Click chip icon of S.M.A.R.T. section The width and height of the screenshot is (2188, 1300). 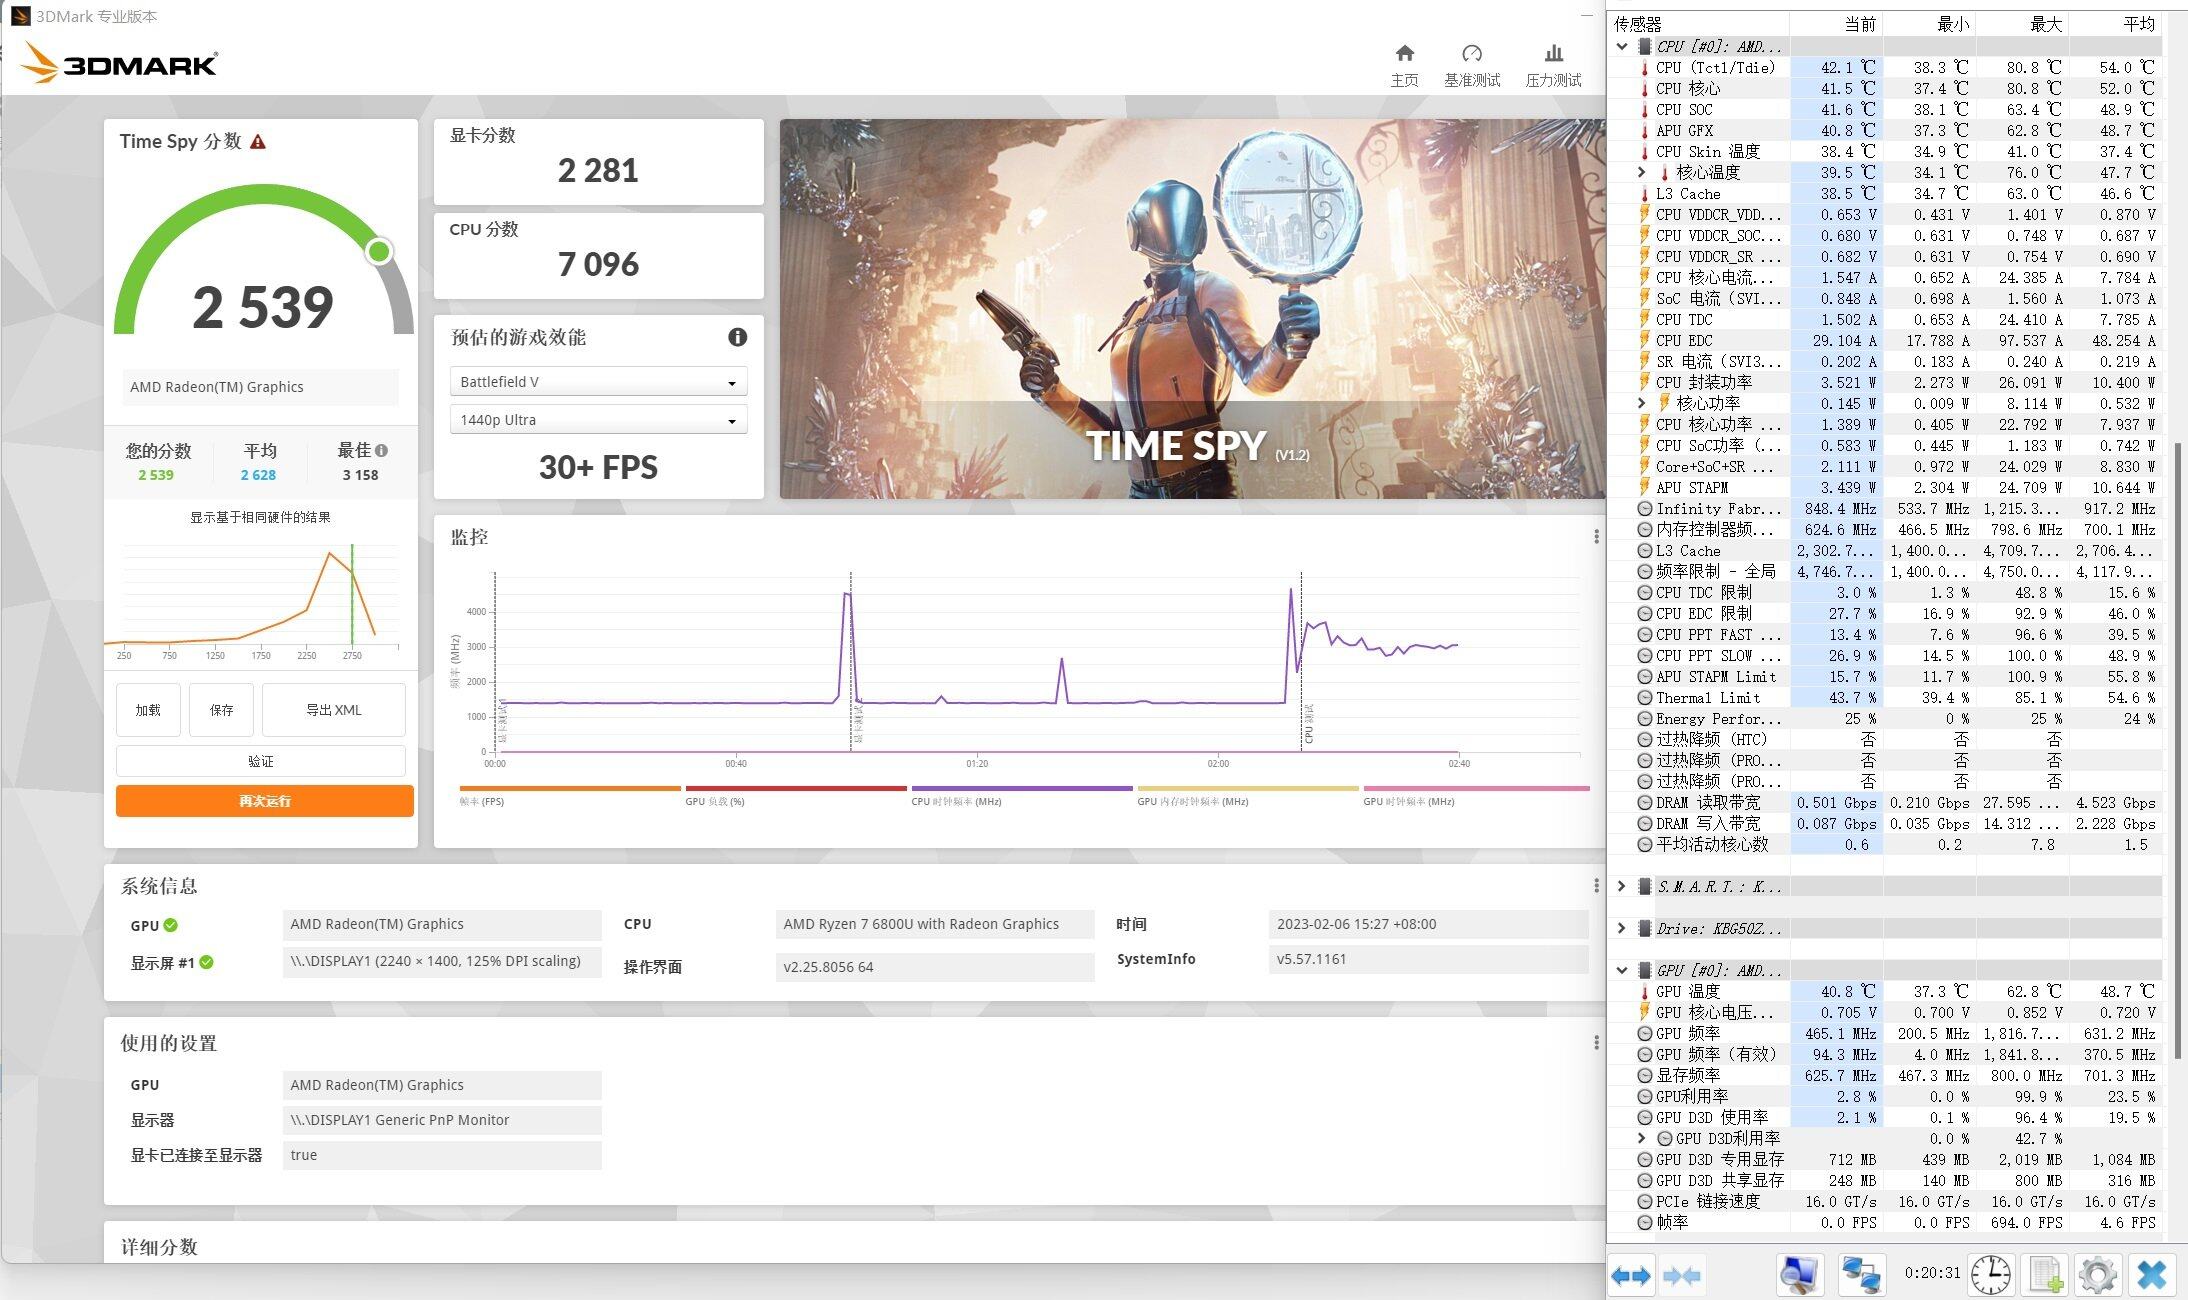[1645, 886]
